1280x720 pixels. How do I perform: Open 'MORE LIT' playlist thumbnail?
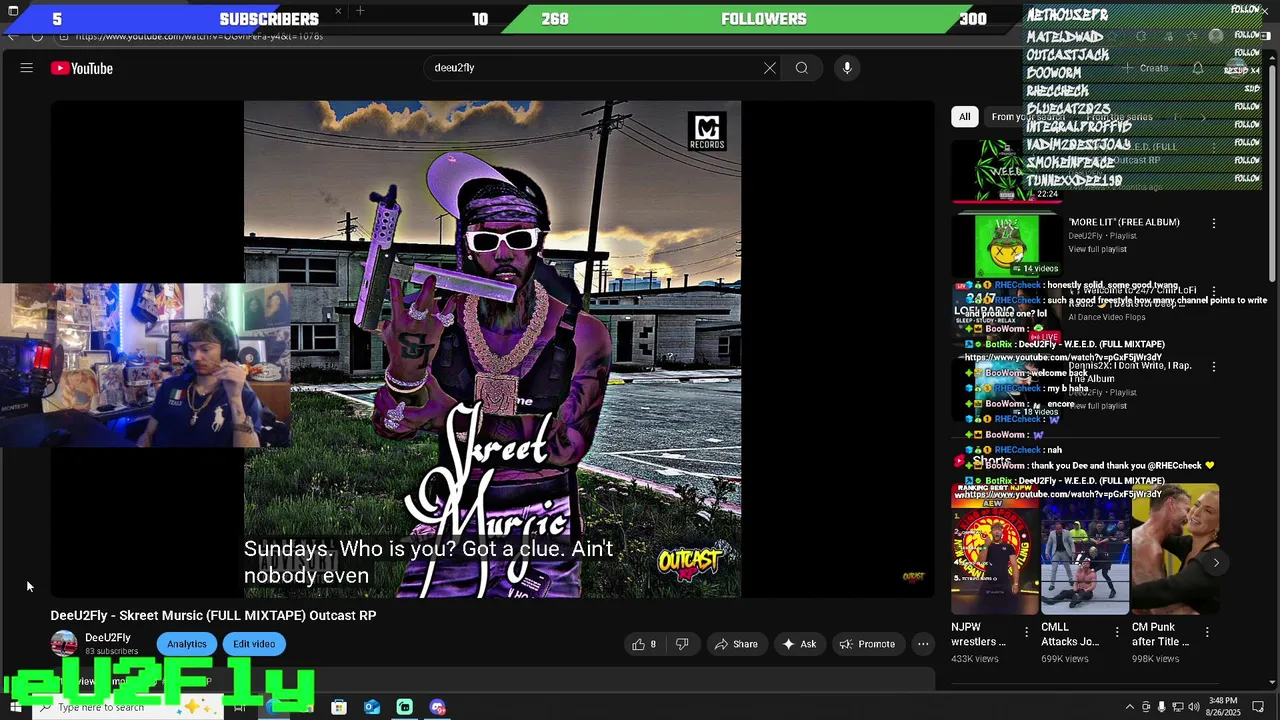[1007, 245]
